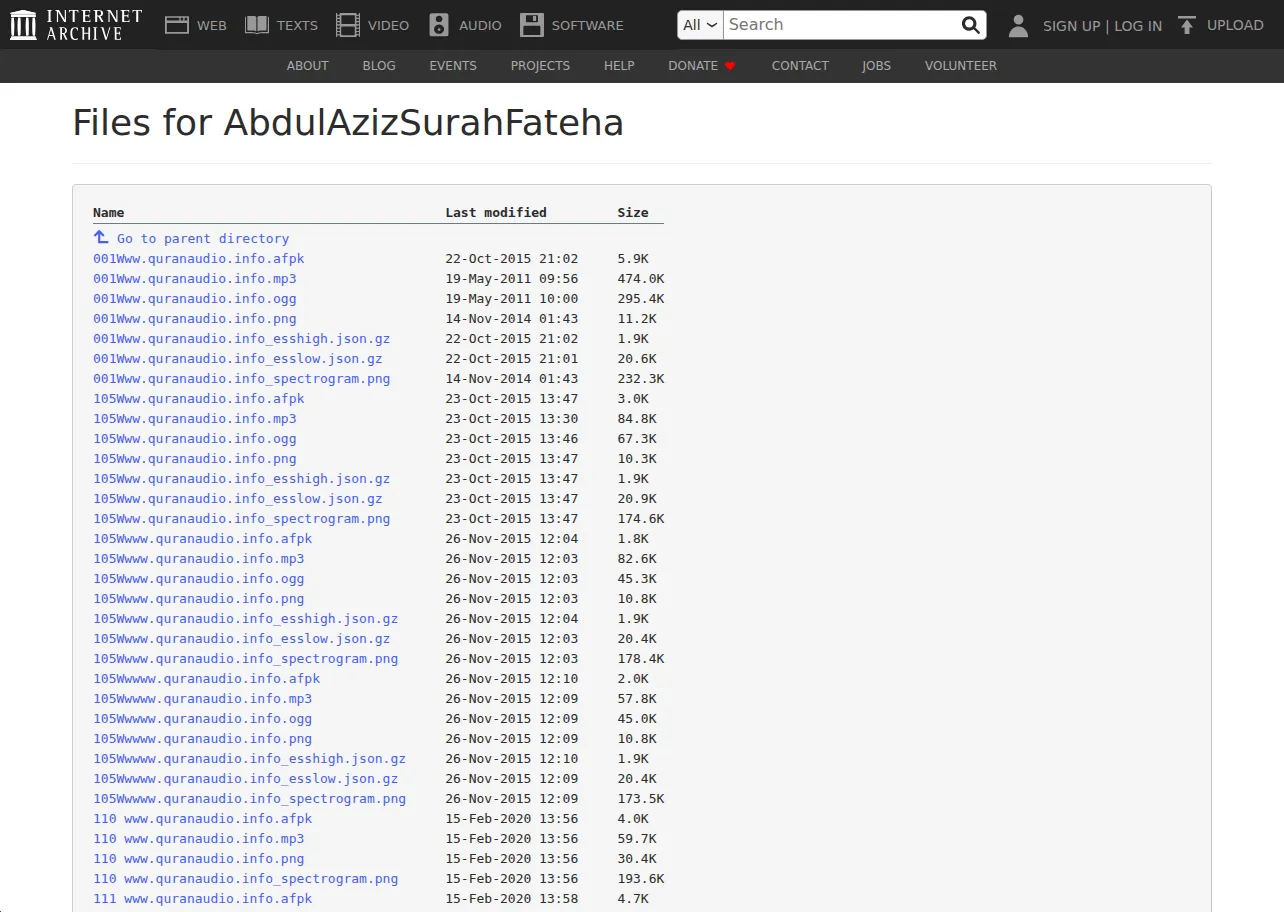The width and height of the screenshot is (1284, 912).
Task: Open 105Wwwww.quranaudio.info.mp3 file
Action: point(203,699)
